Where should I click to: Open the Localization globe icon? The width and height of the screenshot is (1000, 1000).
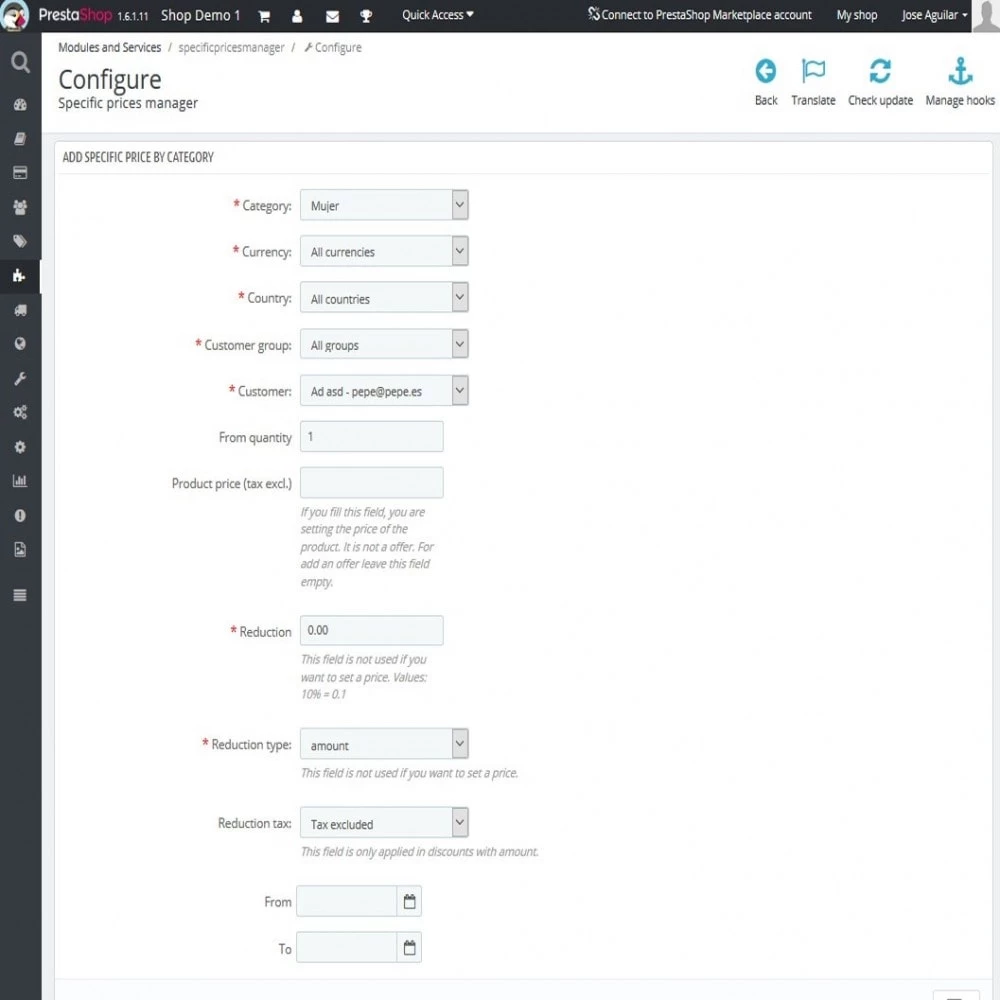(20, 344)
